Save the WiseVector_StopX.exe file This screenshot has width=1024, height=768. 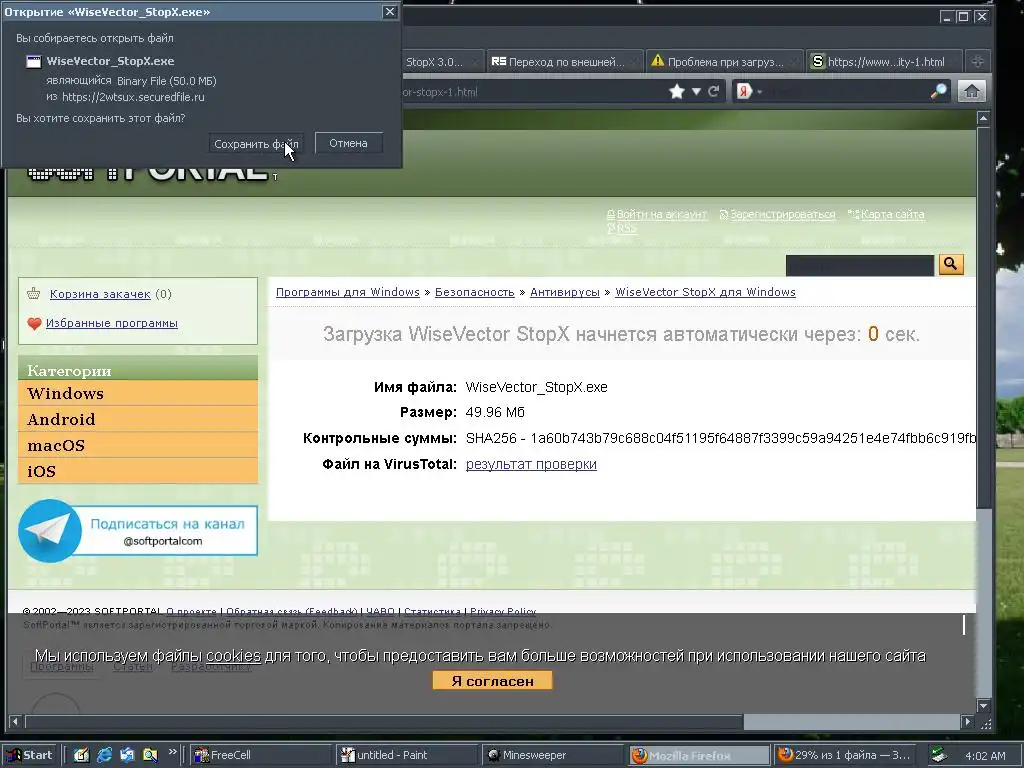[x=256, y=144]
